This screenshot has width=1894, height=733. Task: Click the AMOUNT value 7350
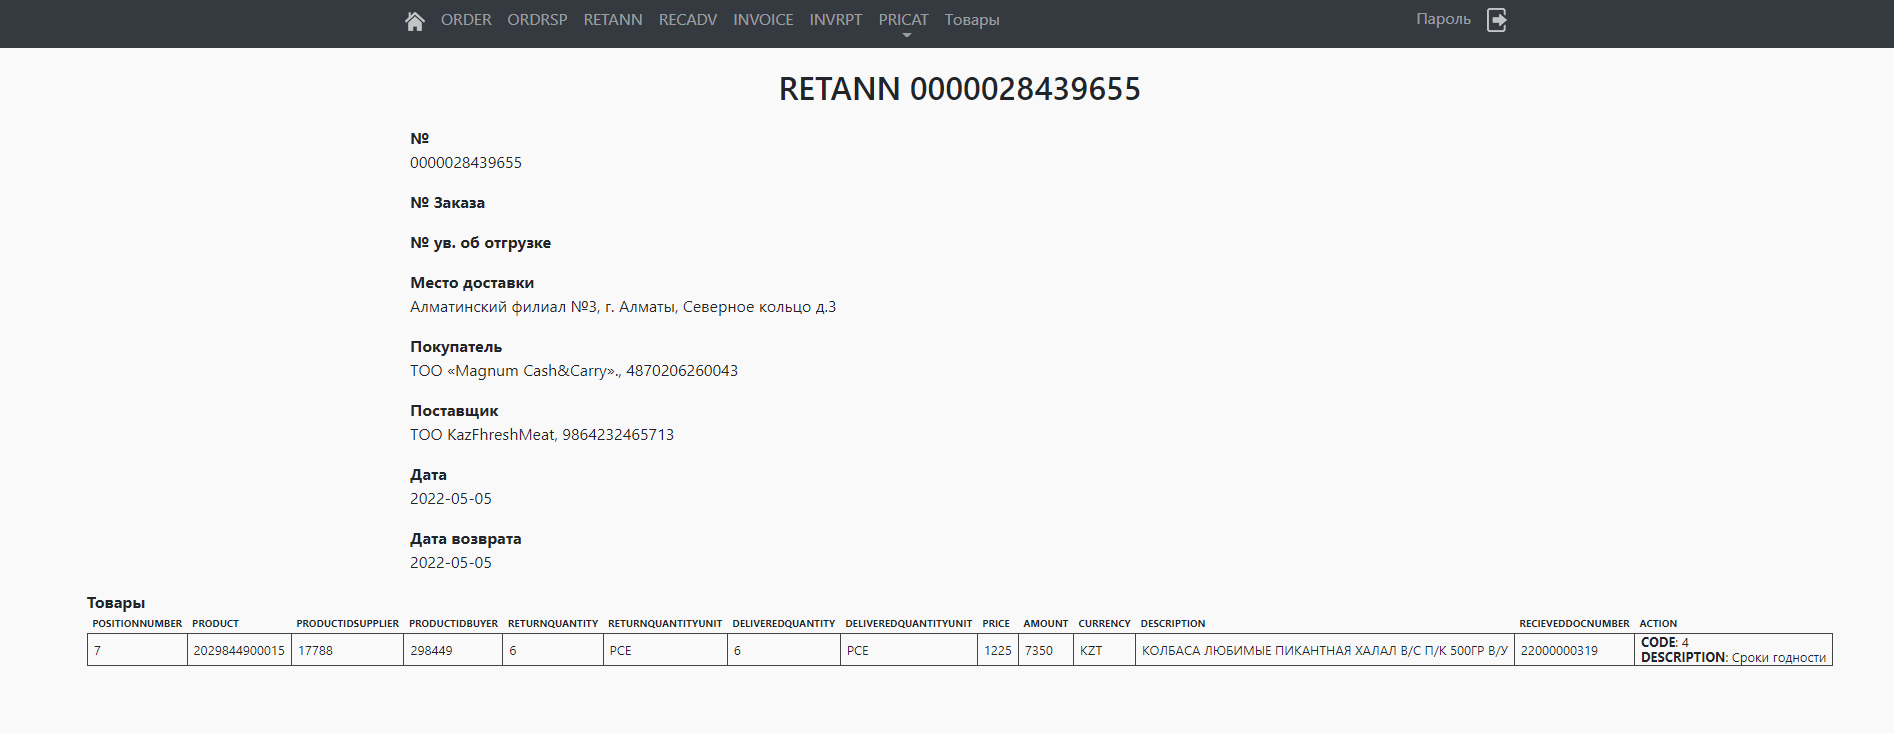coord(1039,650)
